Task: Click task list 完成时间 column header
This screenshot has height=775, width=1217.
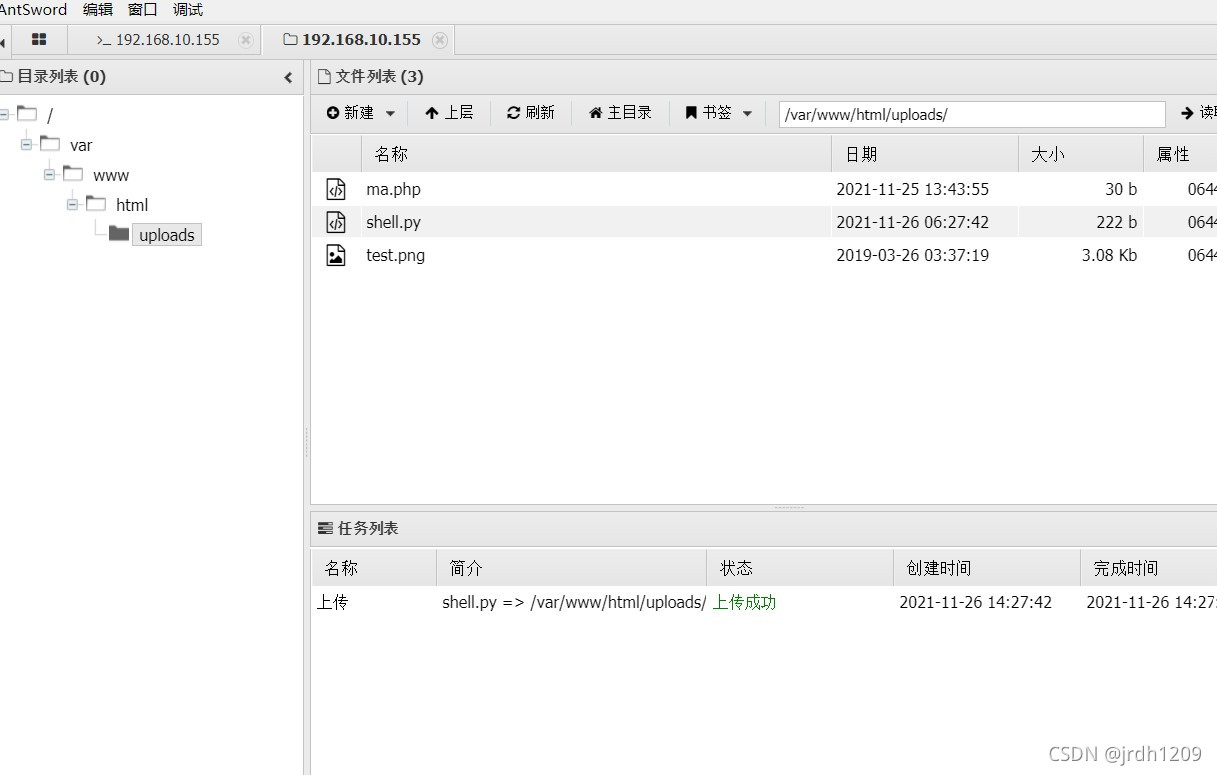Action: point(1148,568)
